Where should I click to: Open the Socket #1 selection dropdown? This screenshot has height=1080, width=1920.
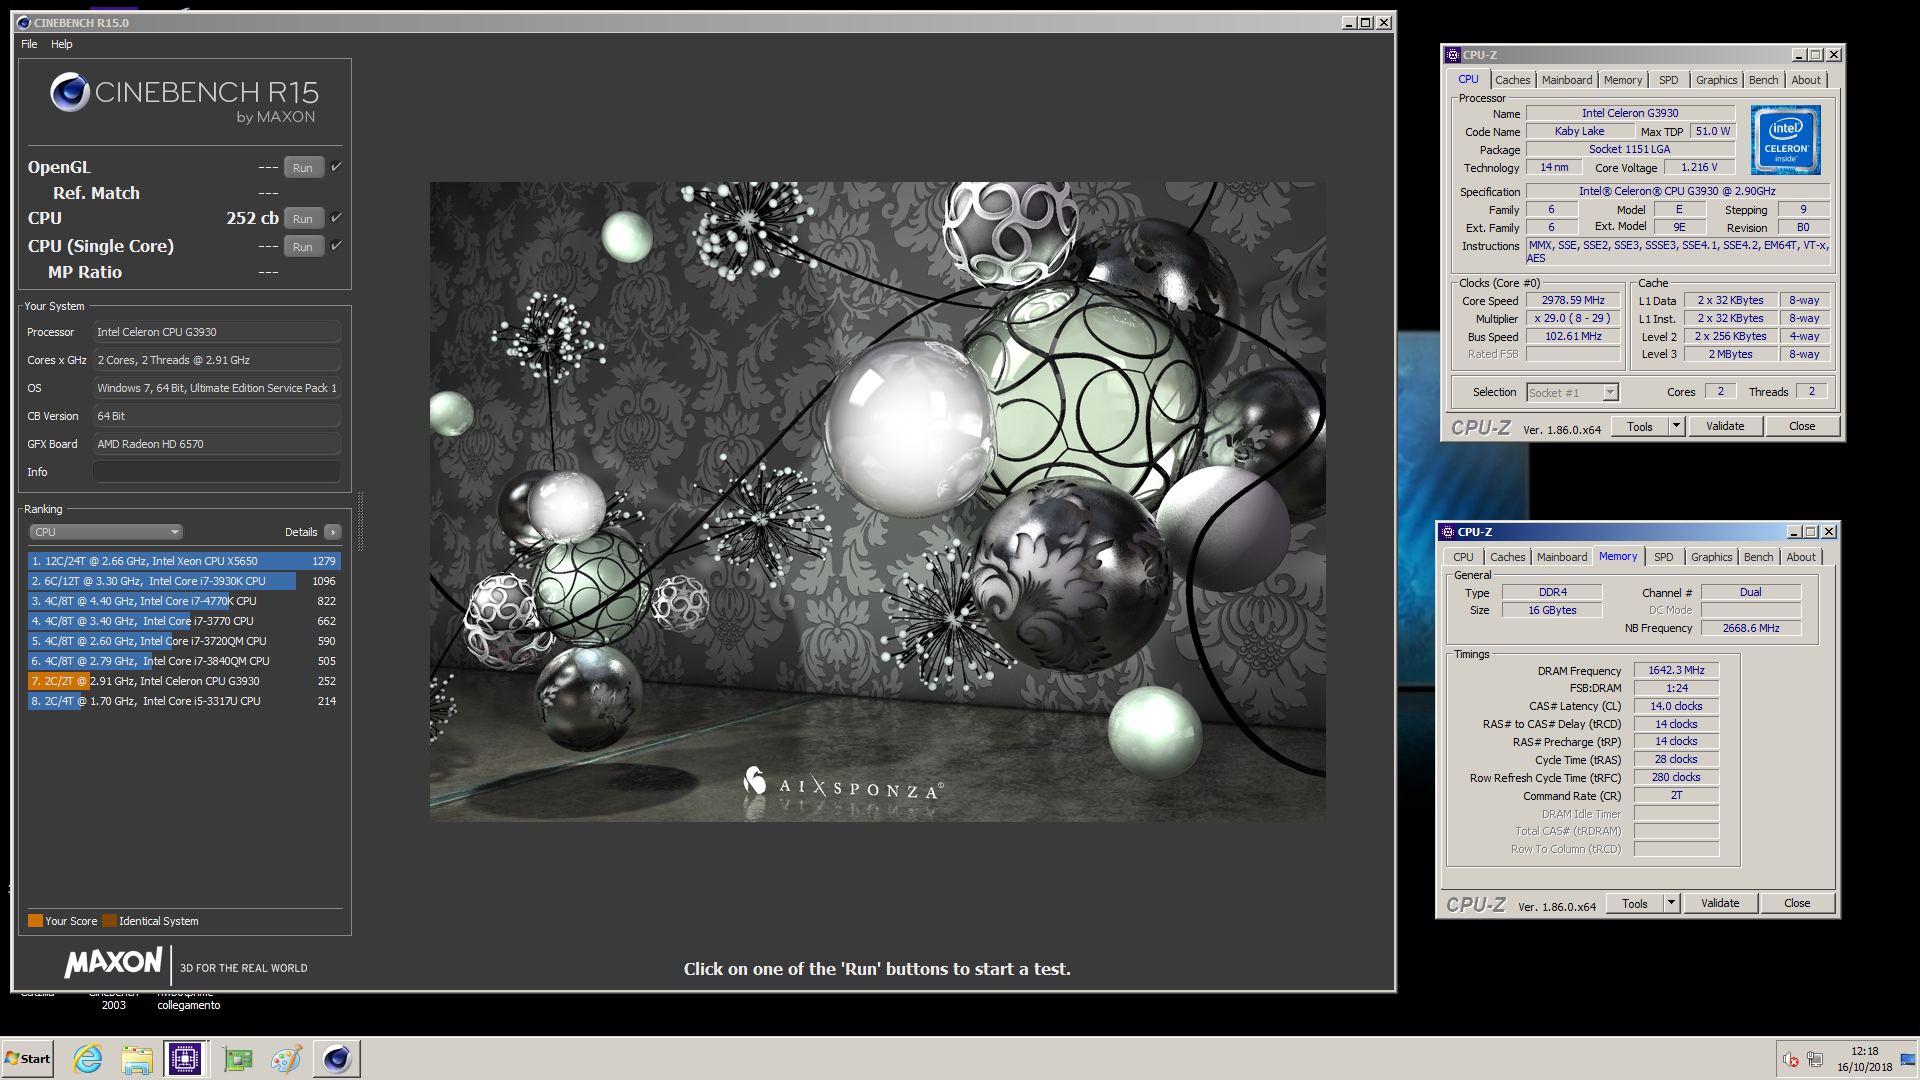[1572, 393]
